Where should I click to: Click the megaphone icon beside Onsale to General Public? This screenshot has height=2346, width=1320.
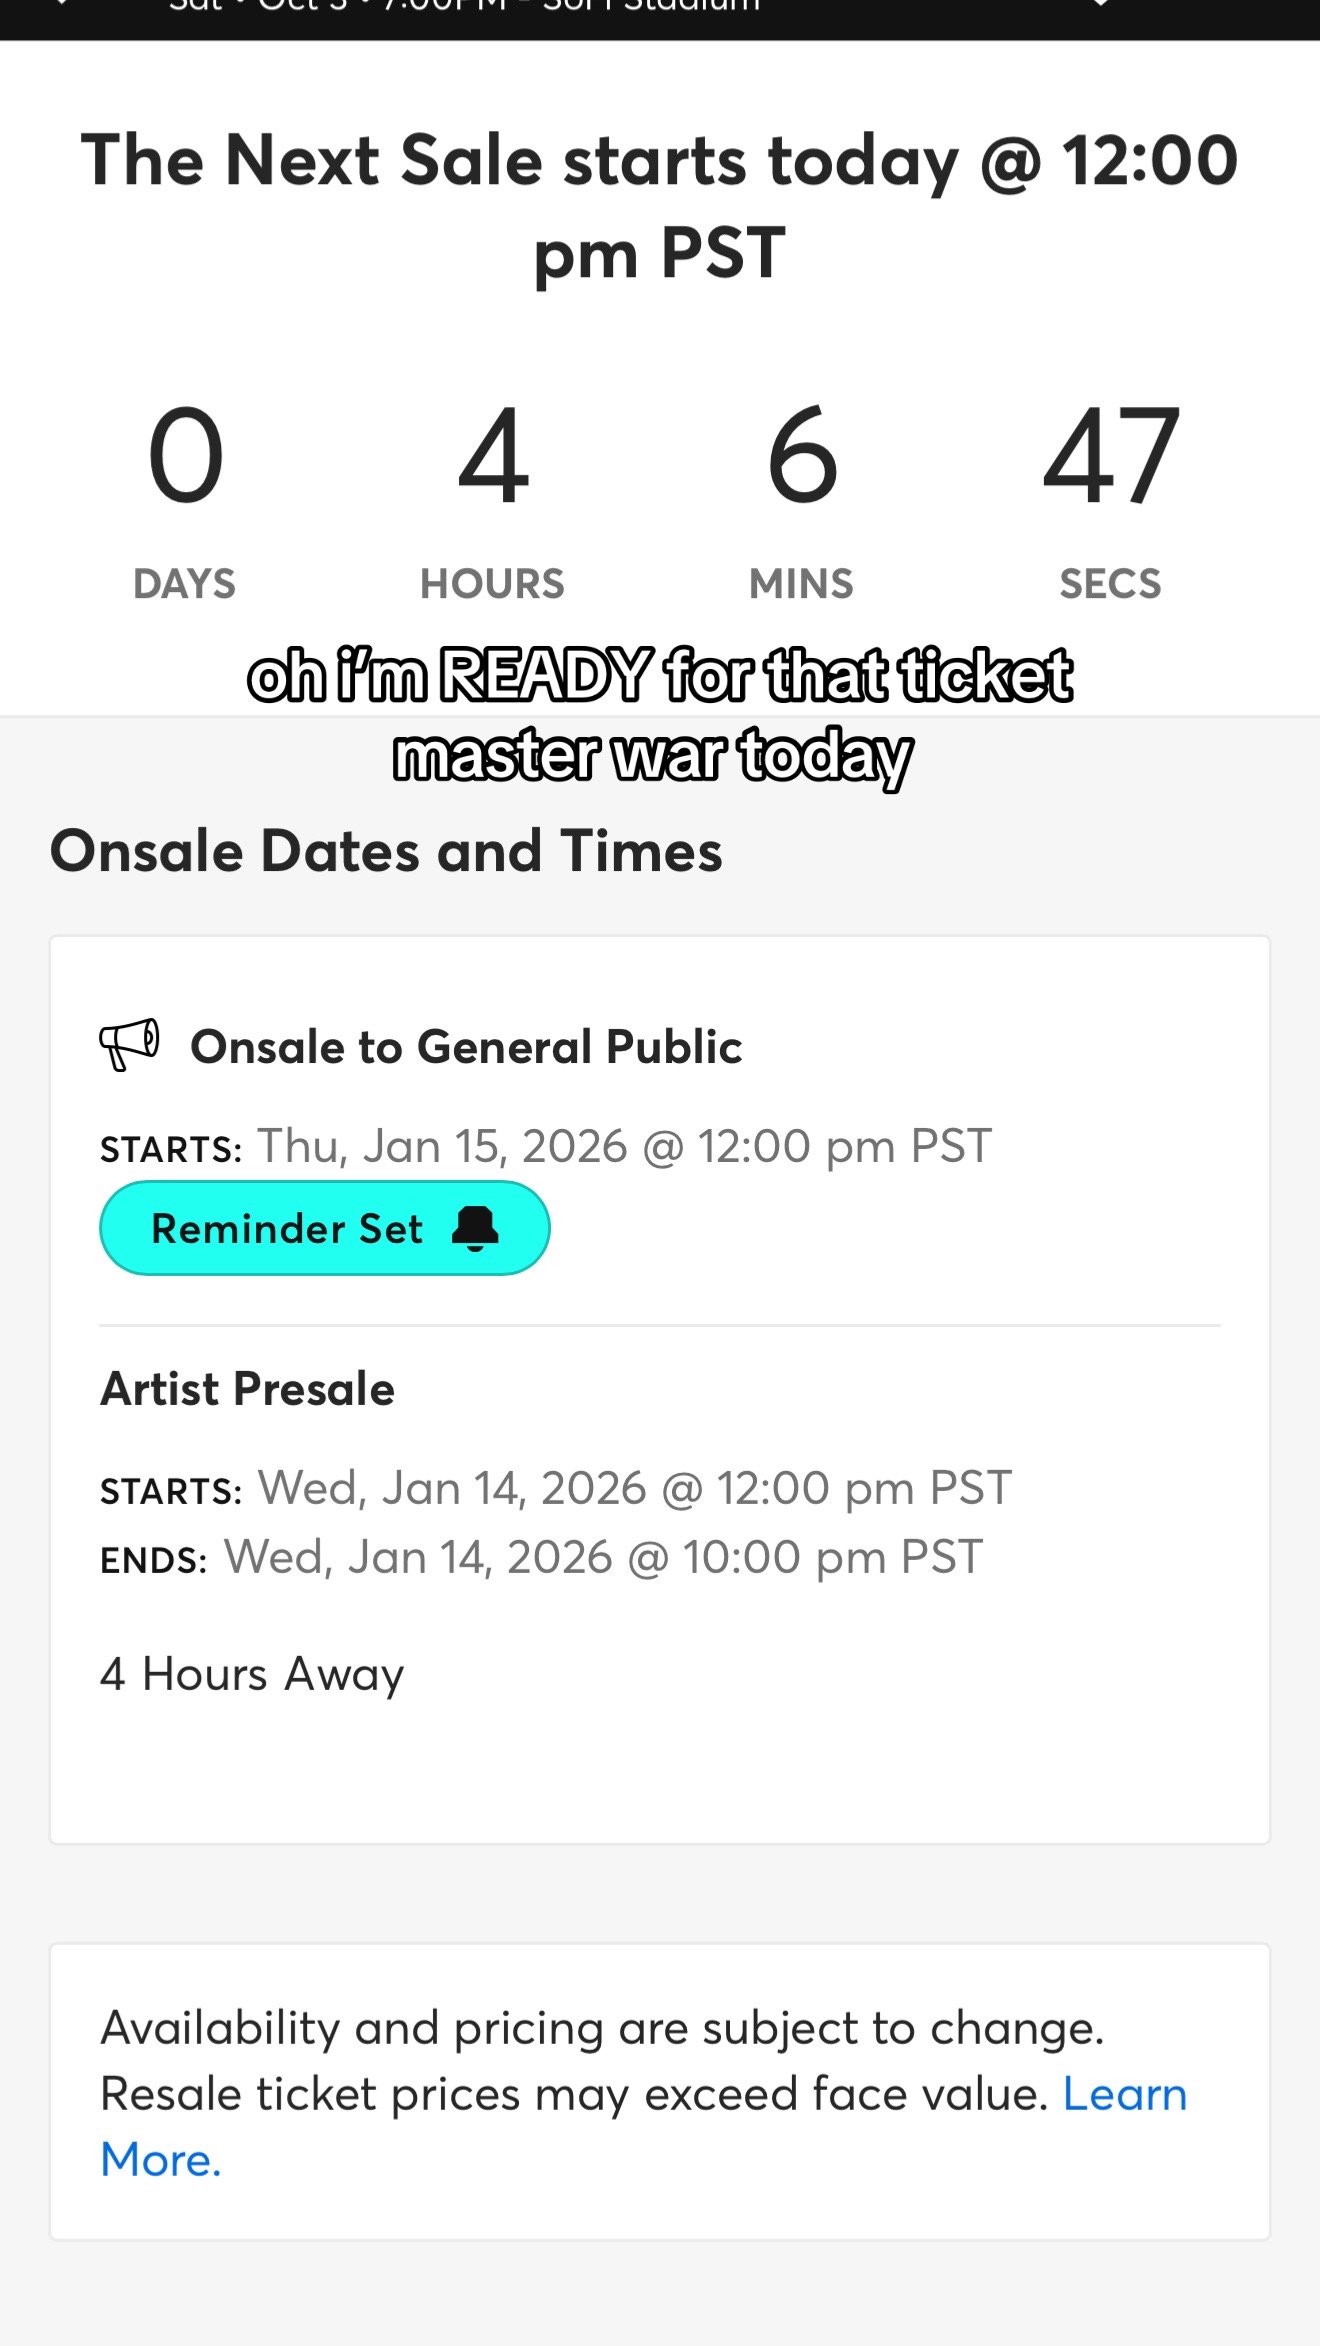129,1045
